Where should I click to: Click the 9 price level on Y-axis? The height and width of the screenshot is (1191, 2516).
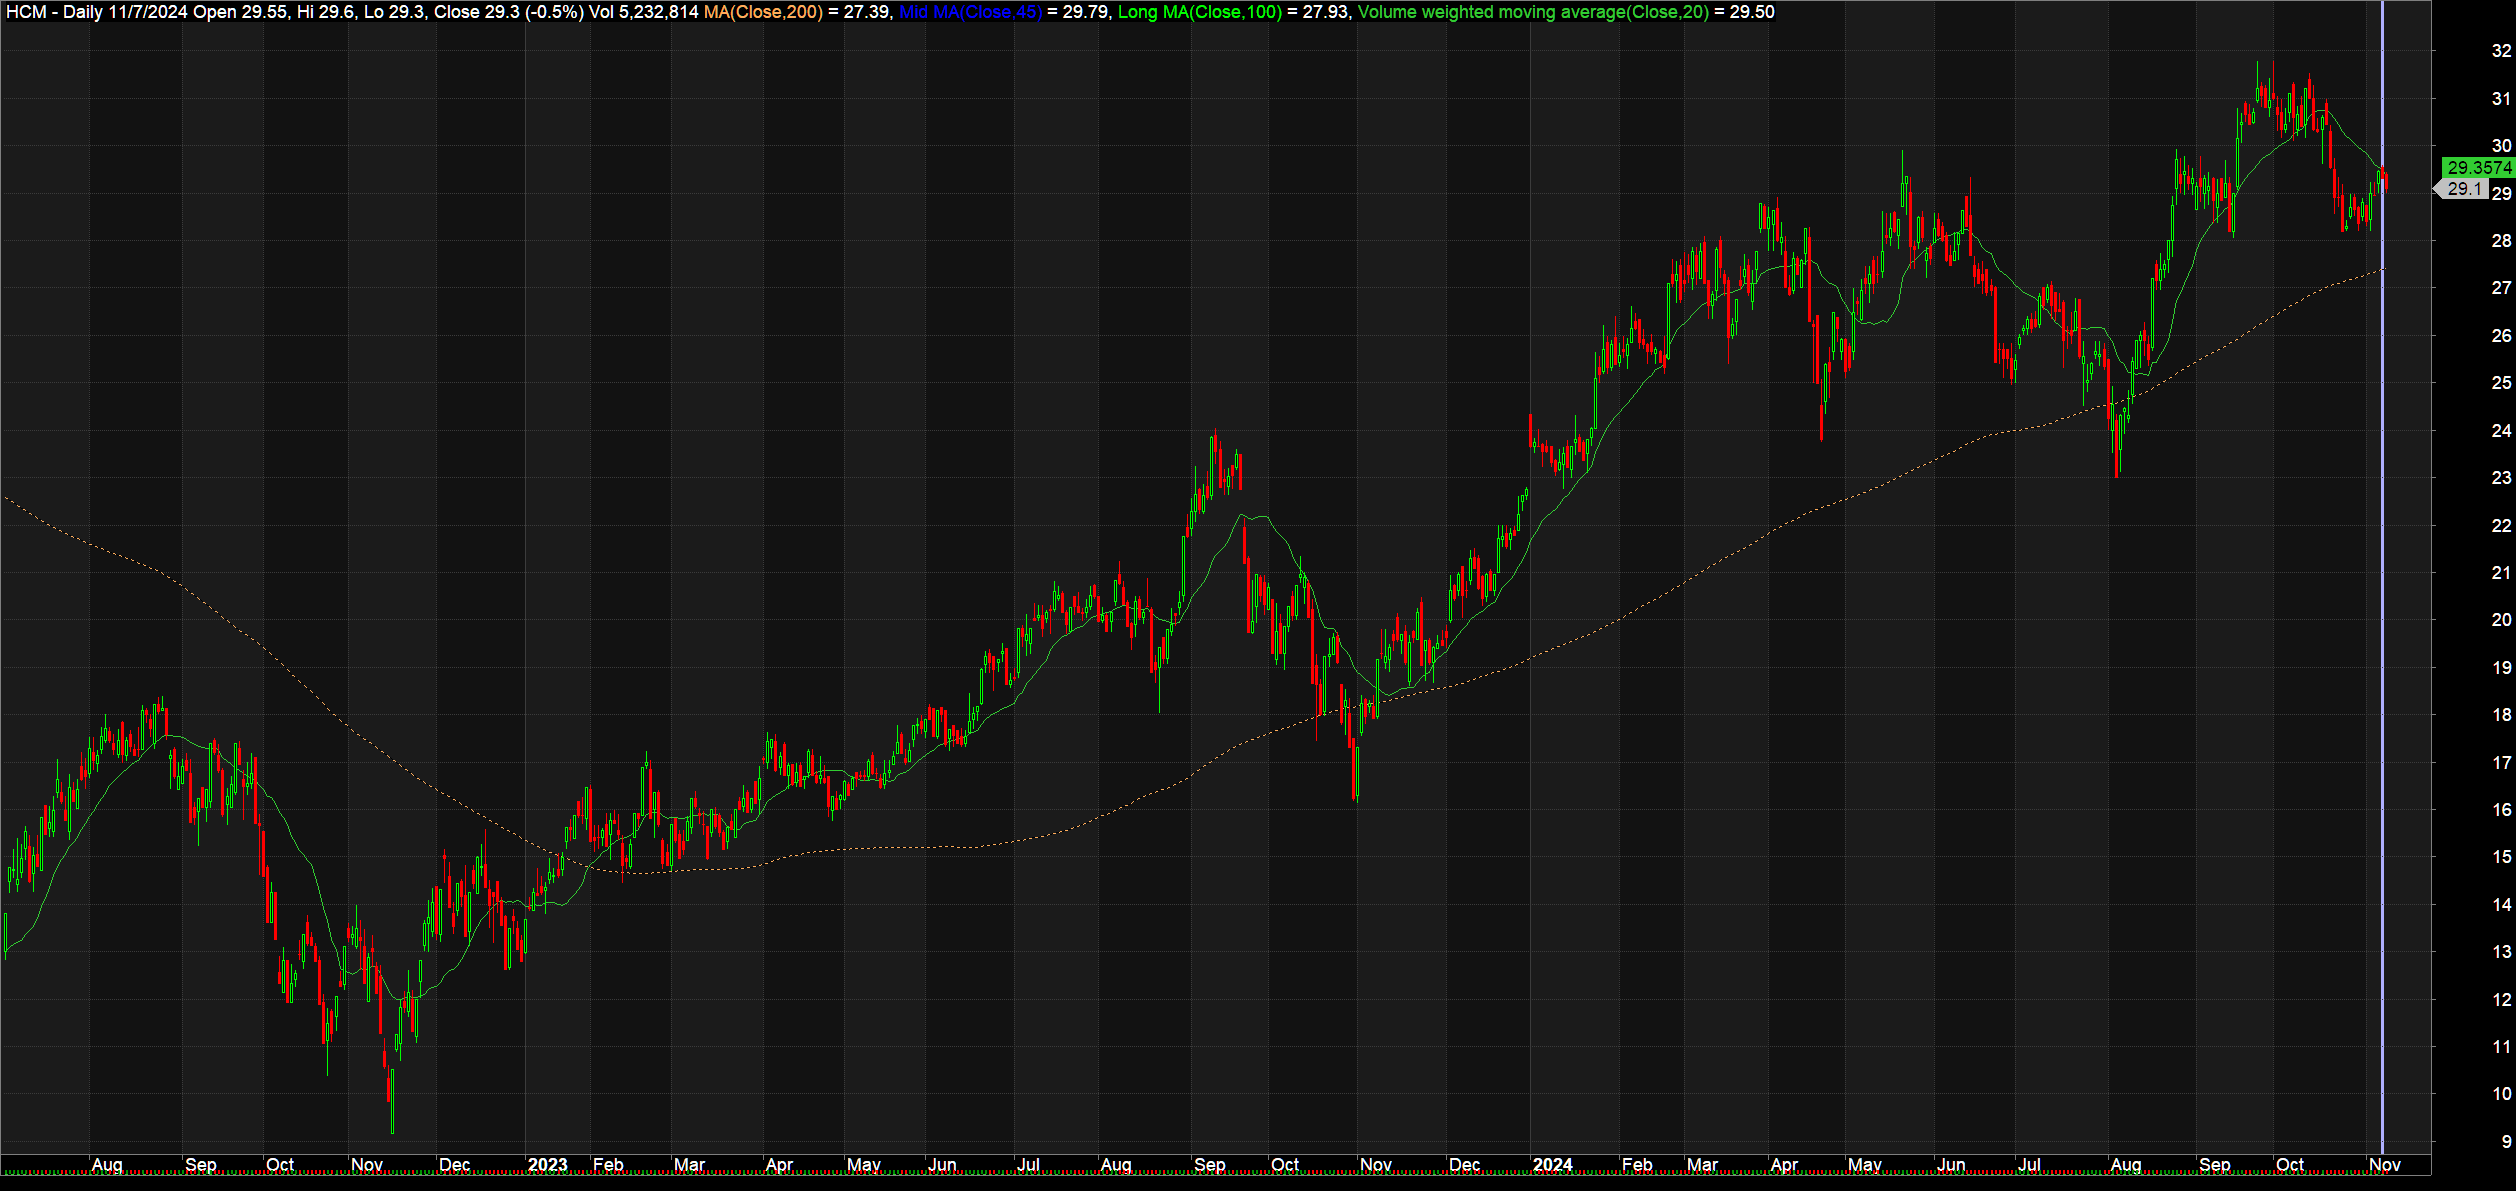(2505, 1141)
